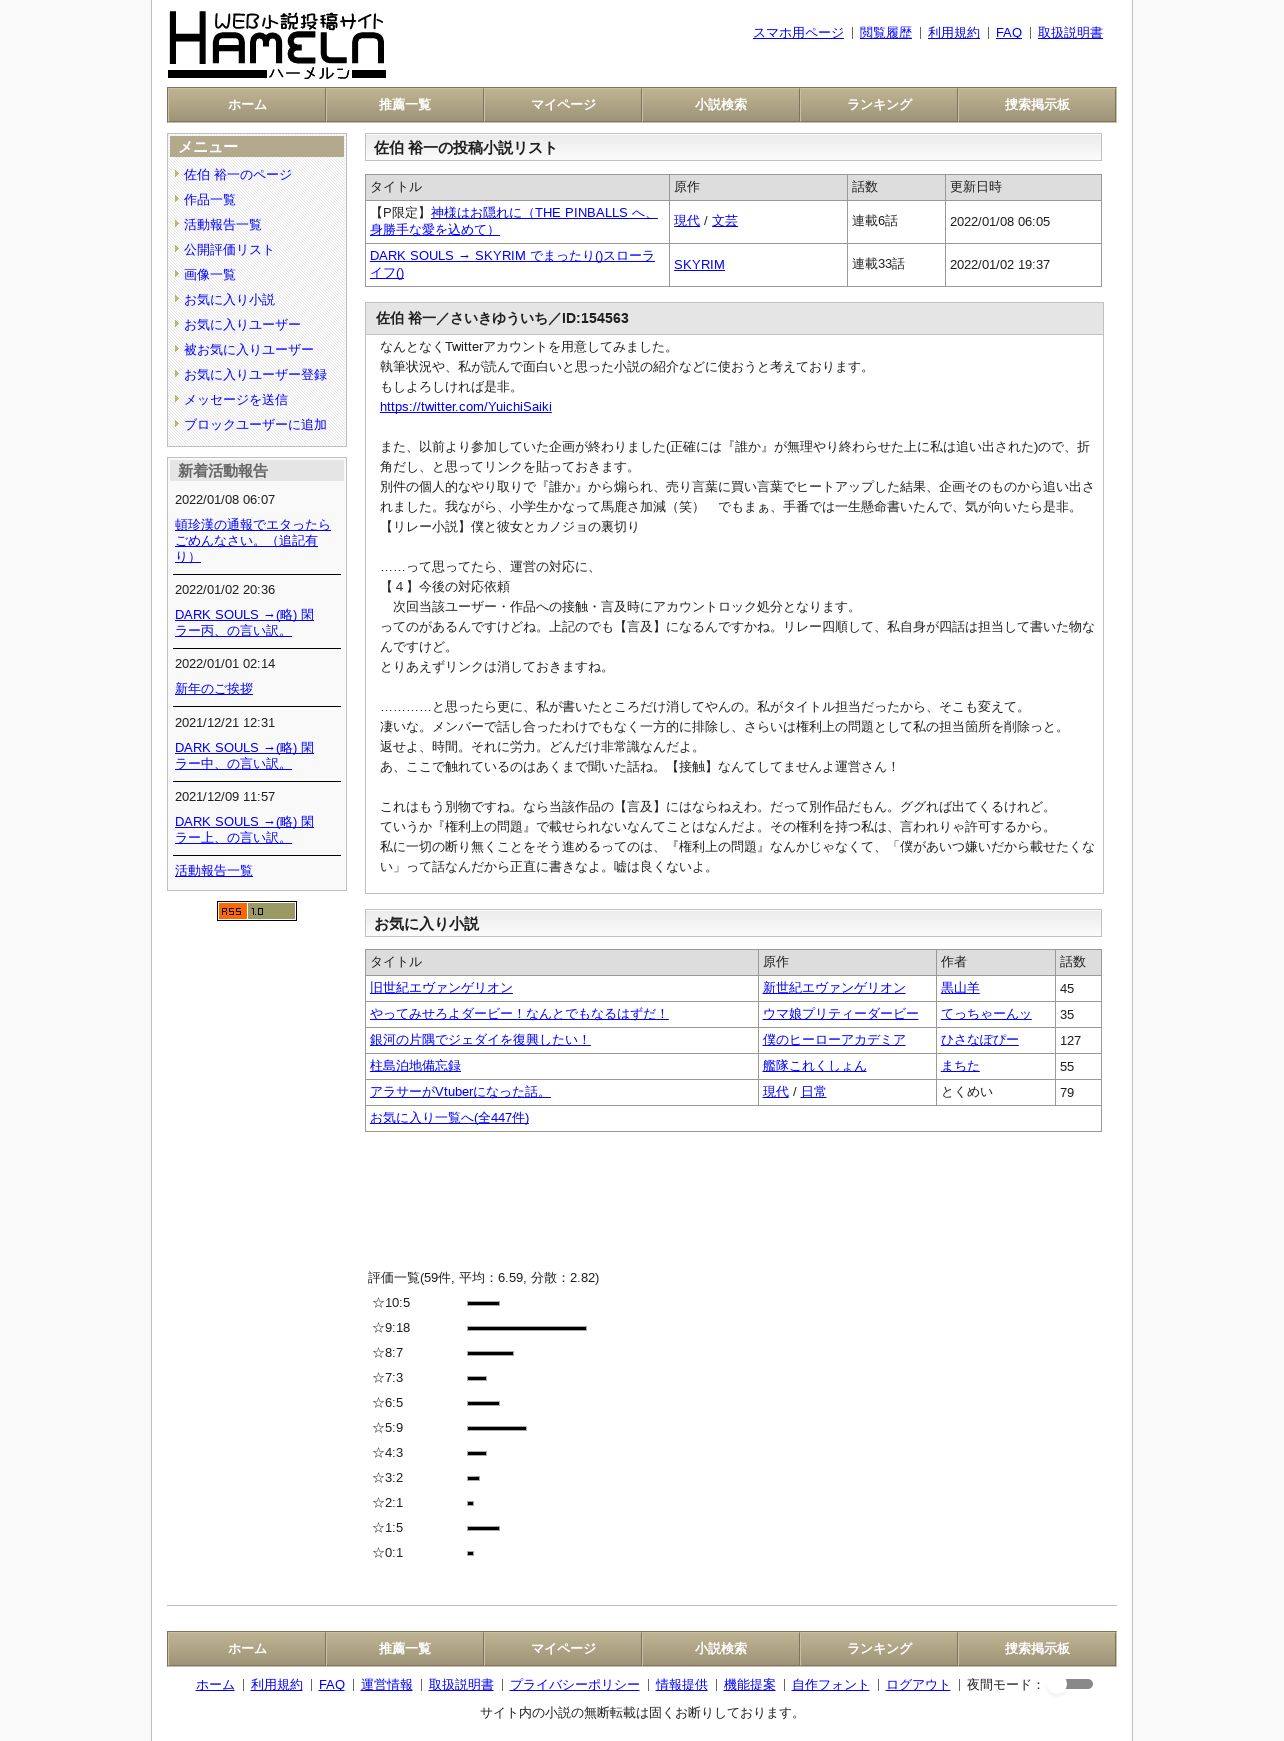Image resolution: width=1284 pixels, height=1741 pixels.
Task: Open source work ウマ娘プリティーダービー
Action: click(840, 1014)
